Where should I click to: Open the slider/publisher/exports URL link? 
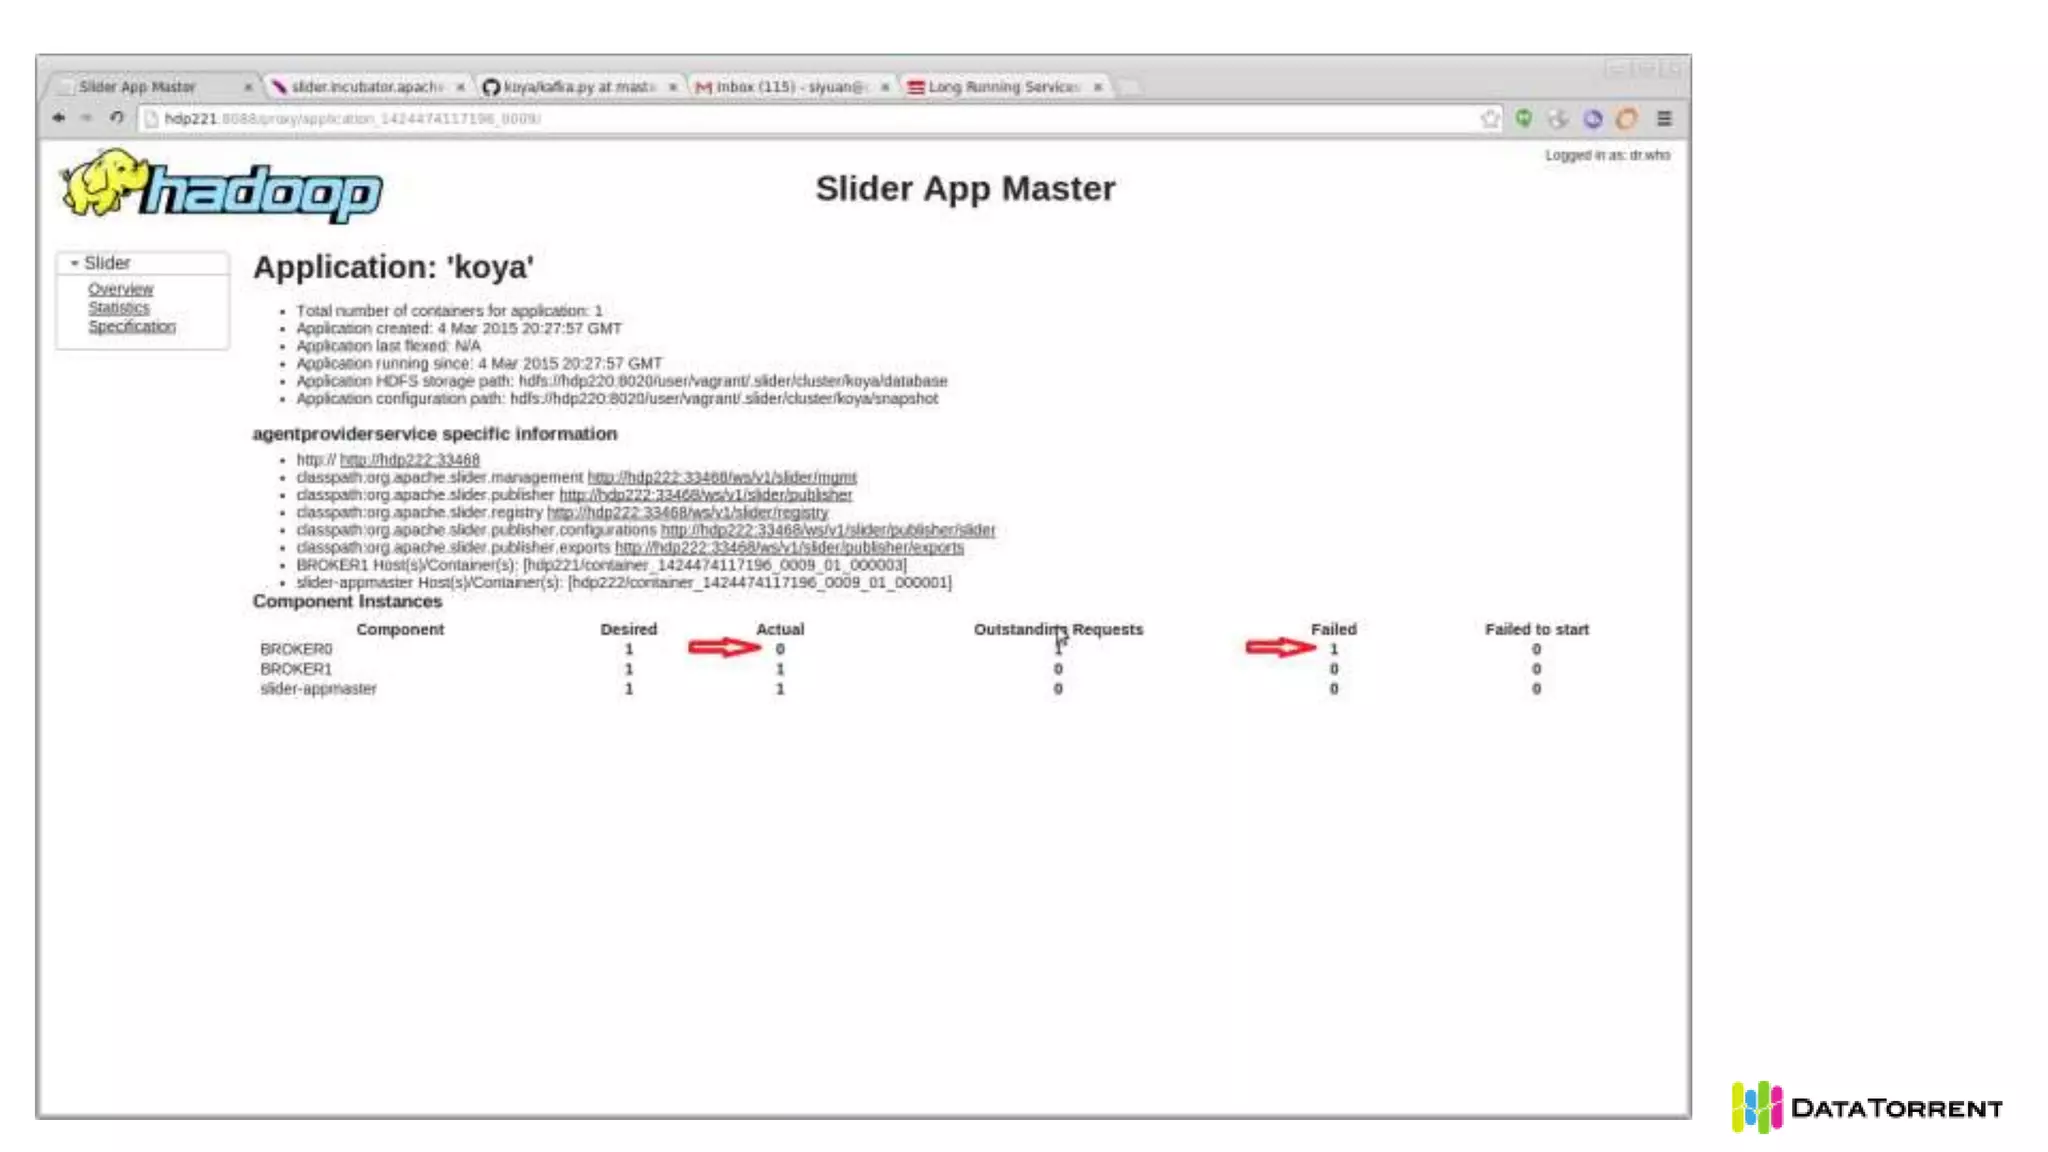(789, 548)
